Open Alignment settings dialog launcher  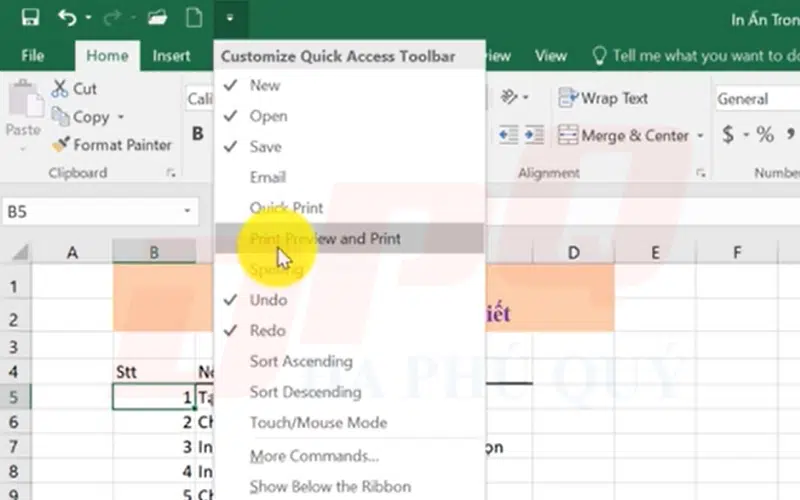701,173
